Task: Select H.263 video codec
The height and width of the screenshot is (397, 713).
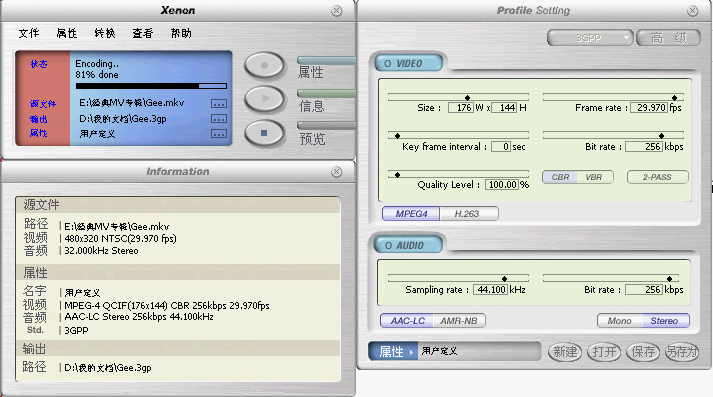Action: [x=467, y=214]
